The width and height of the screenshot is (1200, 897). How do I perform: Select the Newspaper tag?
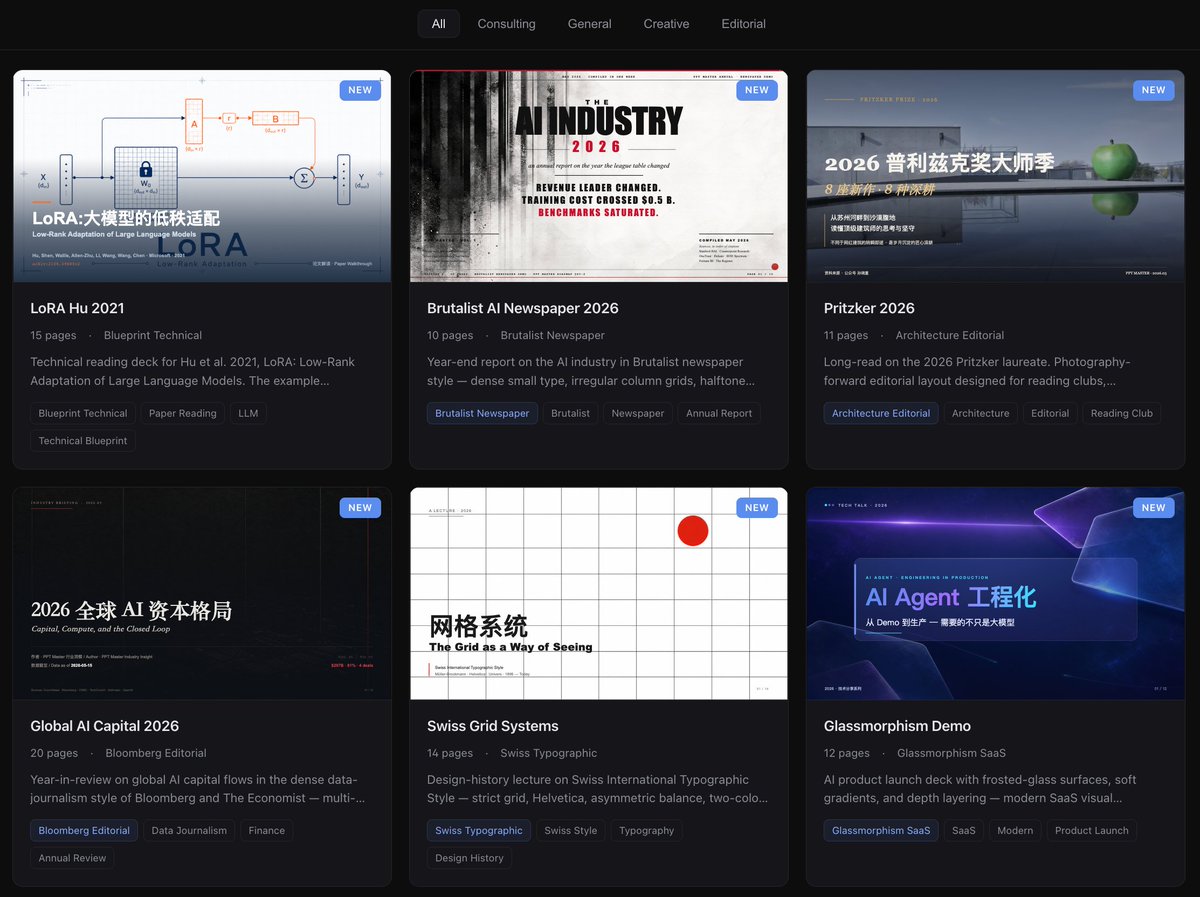638,413
